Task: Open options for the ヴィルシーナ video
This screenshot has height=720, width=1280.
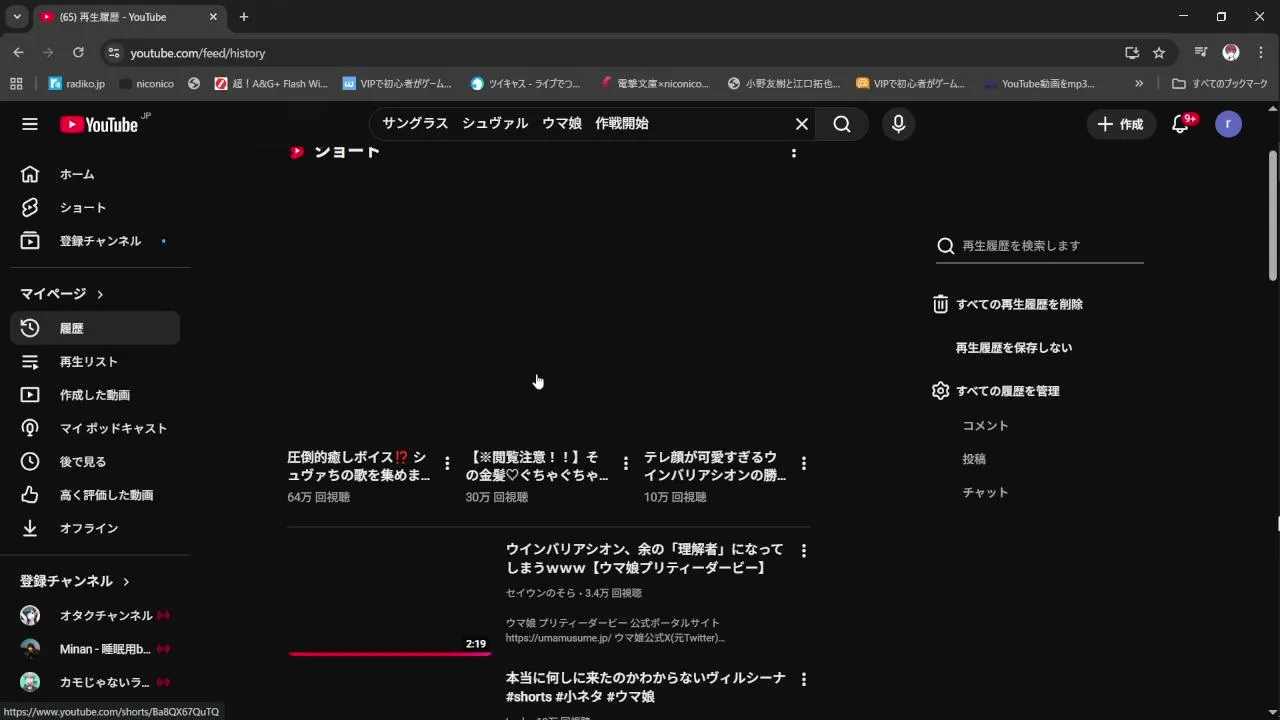Action: tap(804, 679)
